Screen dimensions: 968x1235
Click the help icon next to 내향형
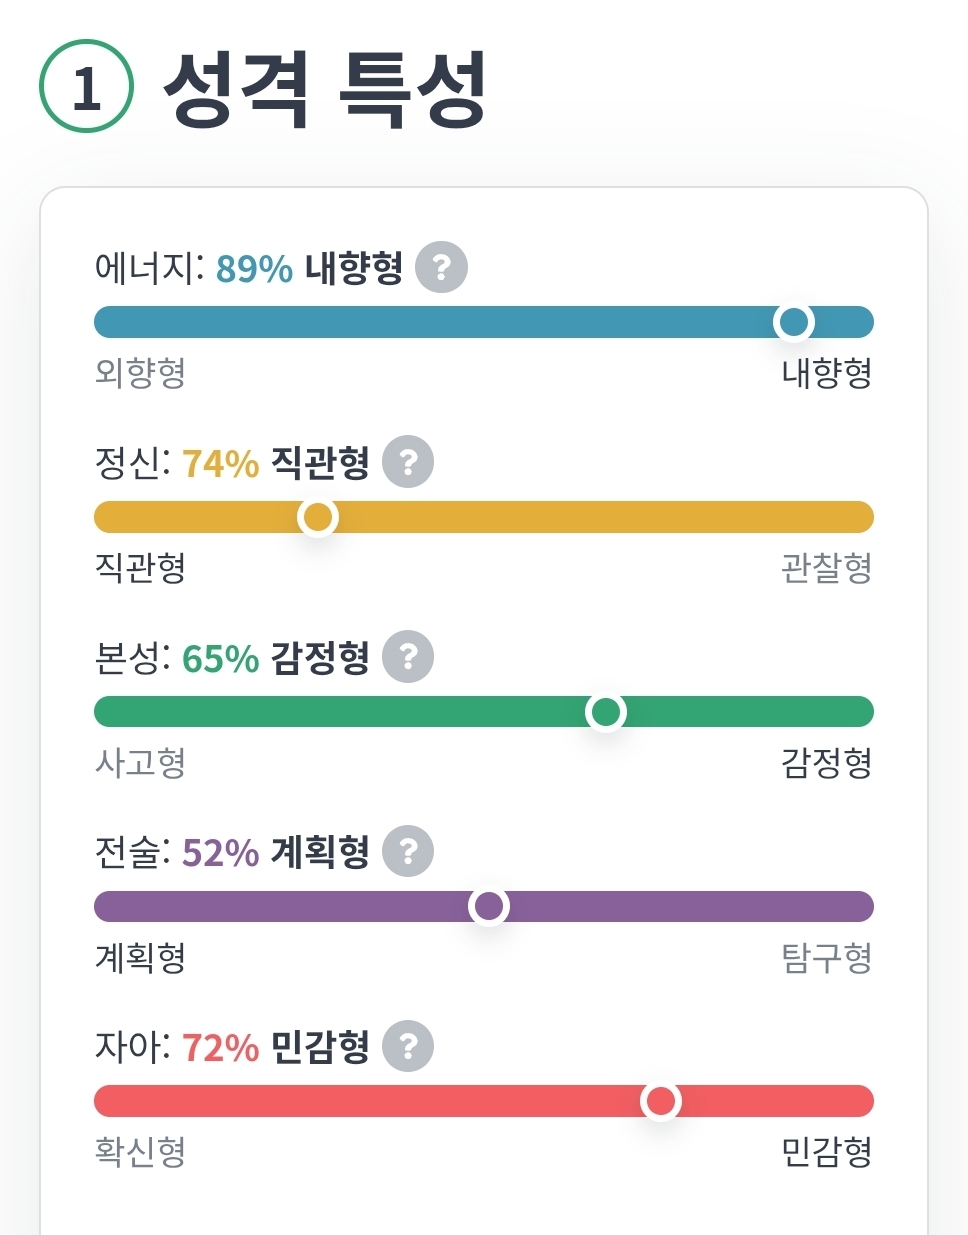pos(441,268)
